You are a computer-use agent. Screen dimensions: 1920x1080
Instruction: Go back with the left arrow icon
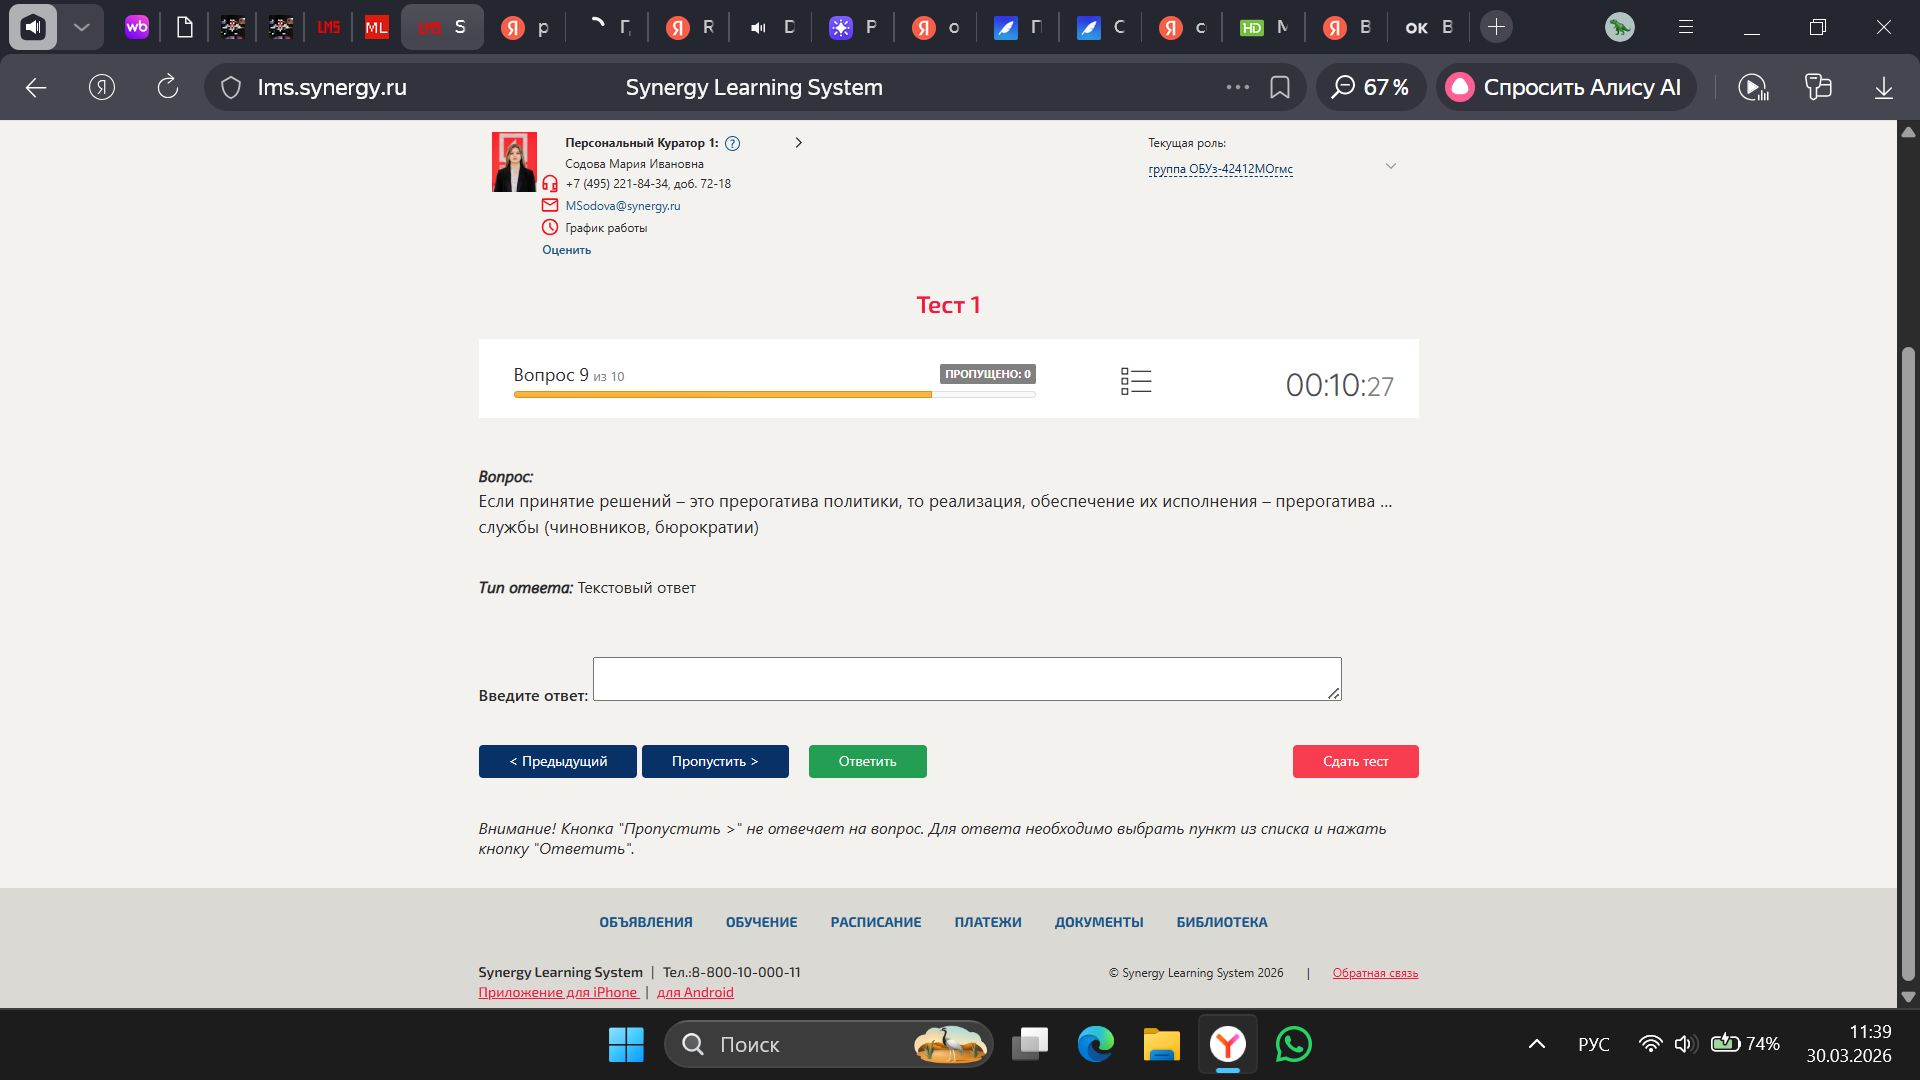point(36,88)
